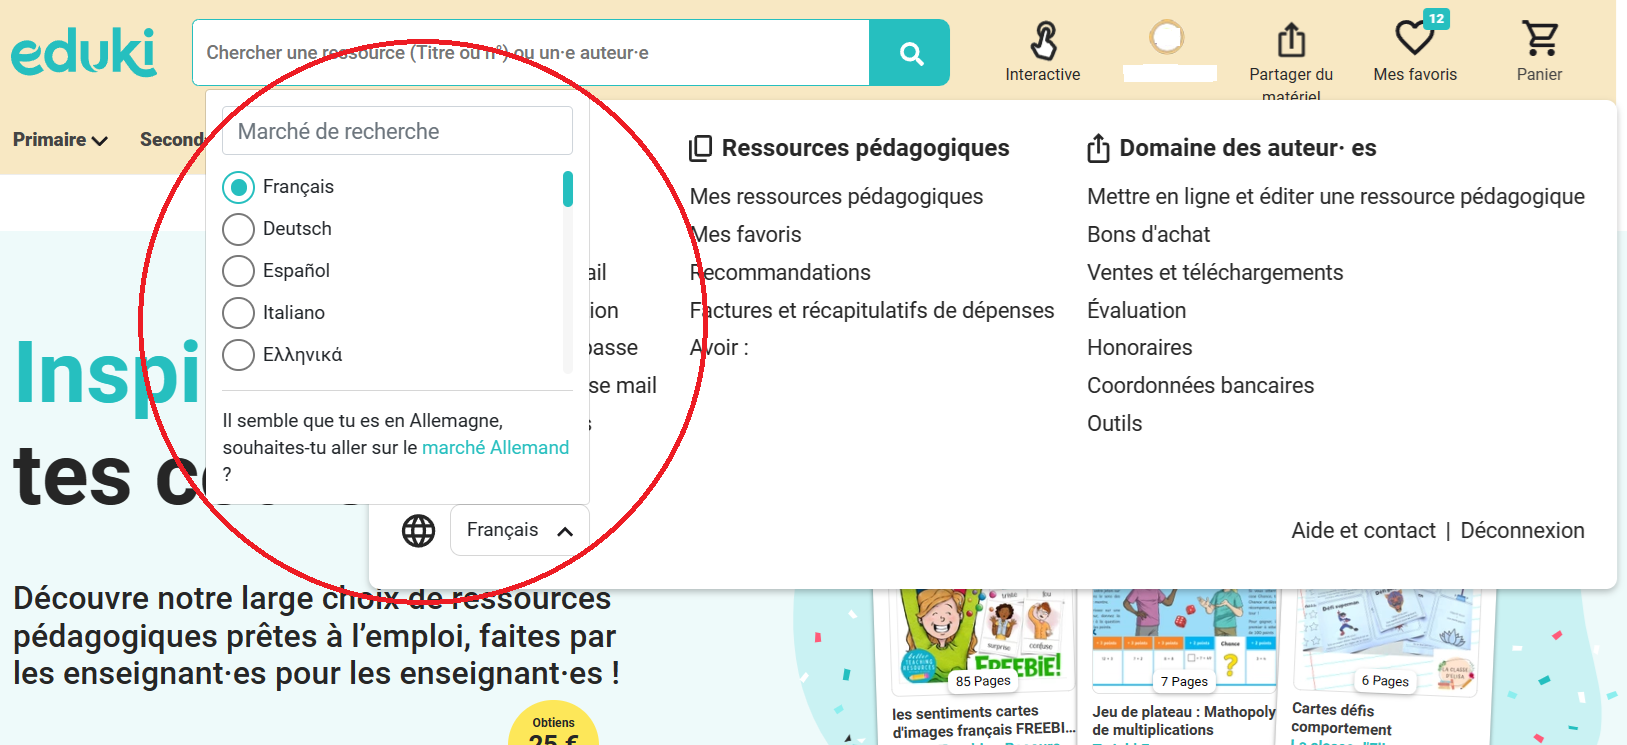Select the Italiano radio button
The width and height of the screenshot is (1627, 745).
(238, 313)
